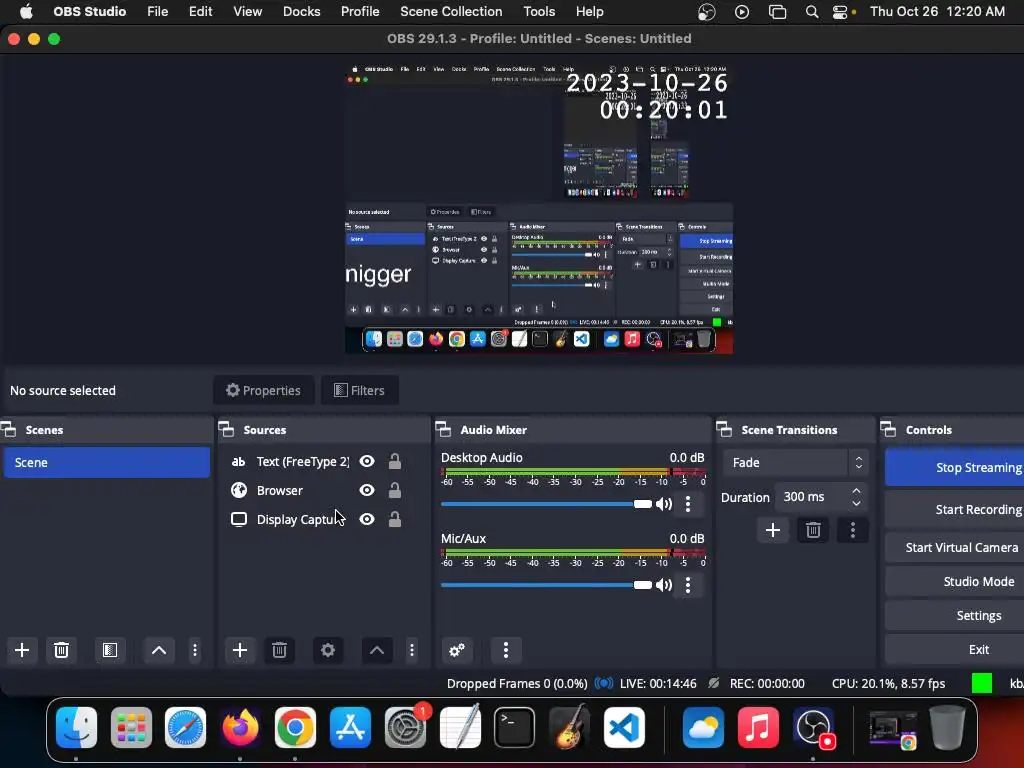The height and width of the screenshot is (768, 1024).
Task: Open Audio Mixer menu dots at bottom
Action: pos(505,650)
